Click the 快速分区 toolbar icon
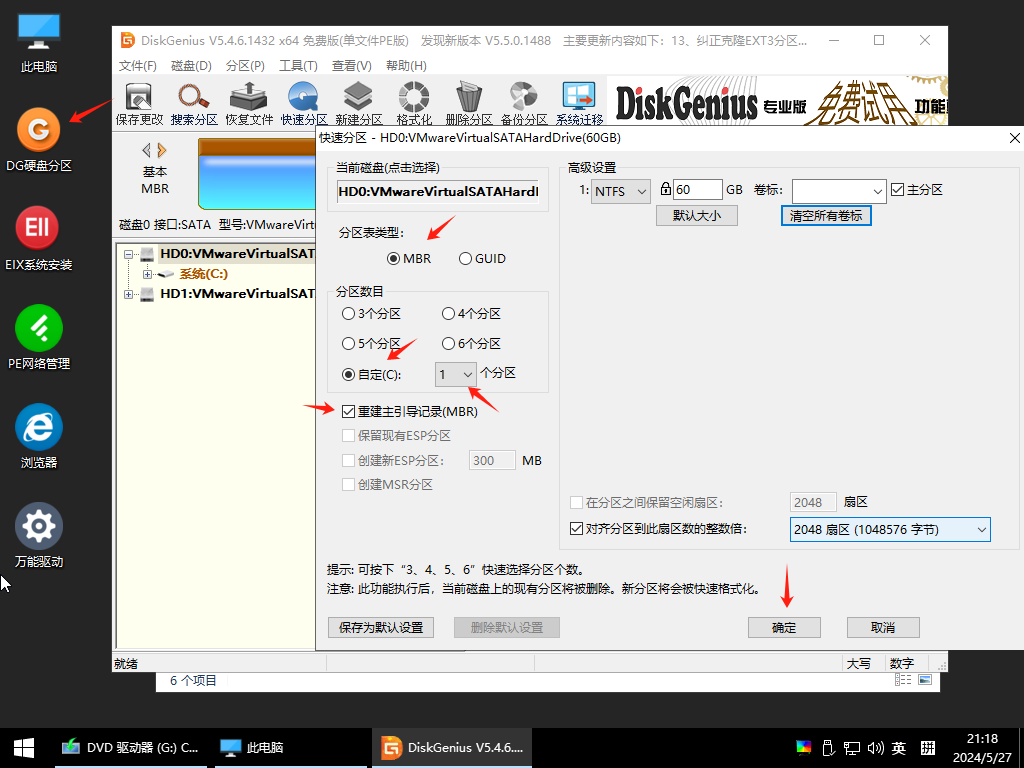 coord(304,103)
